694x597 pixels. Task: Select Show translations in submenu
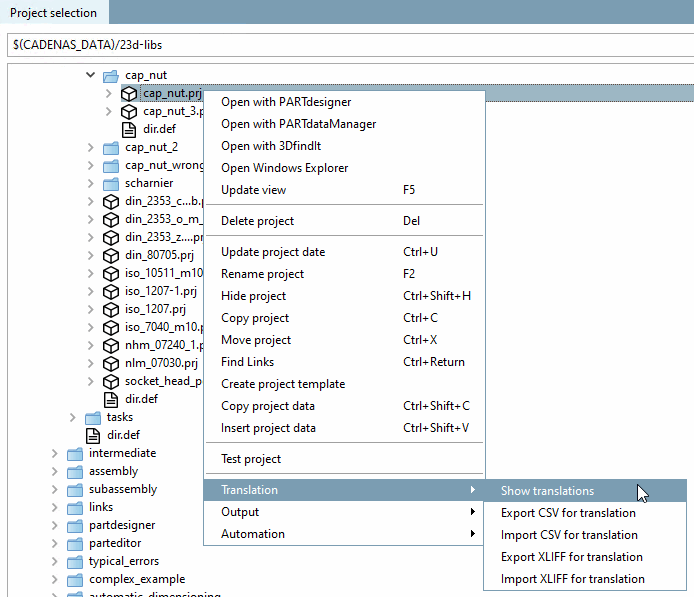[547, 491]
